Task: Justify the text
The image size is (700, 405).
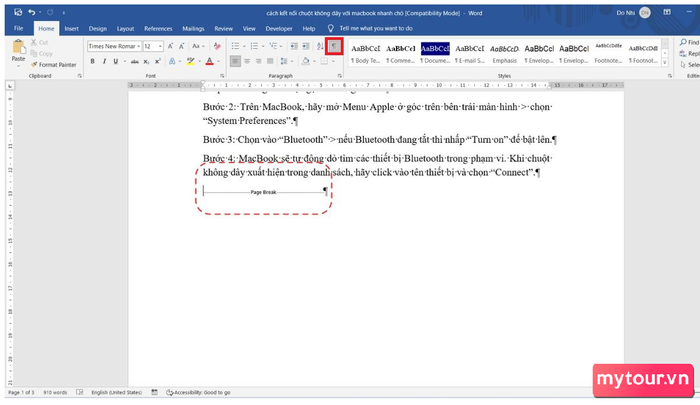Action: (270, 61)
